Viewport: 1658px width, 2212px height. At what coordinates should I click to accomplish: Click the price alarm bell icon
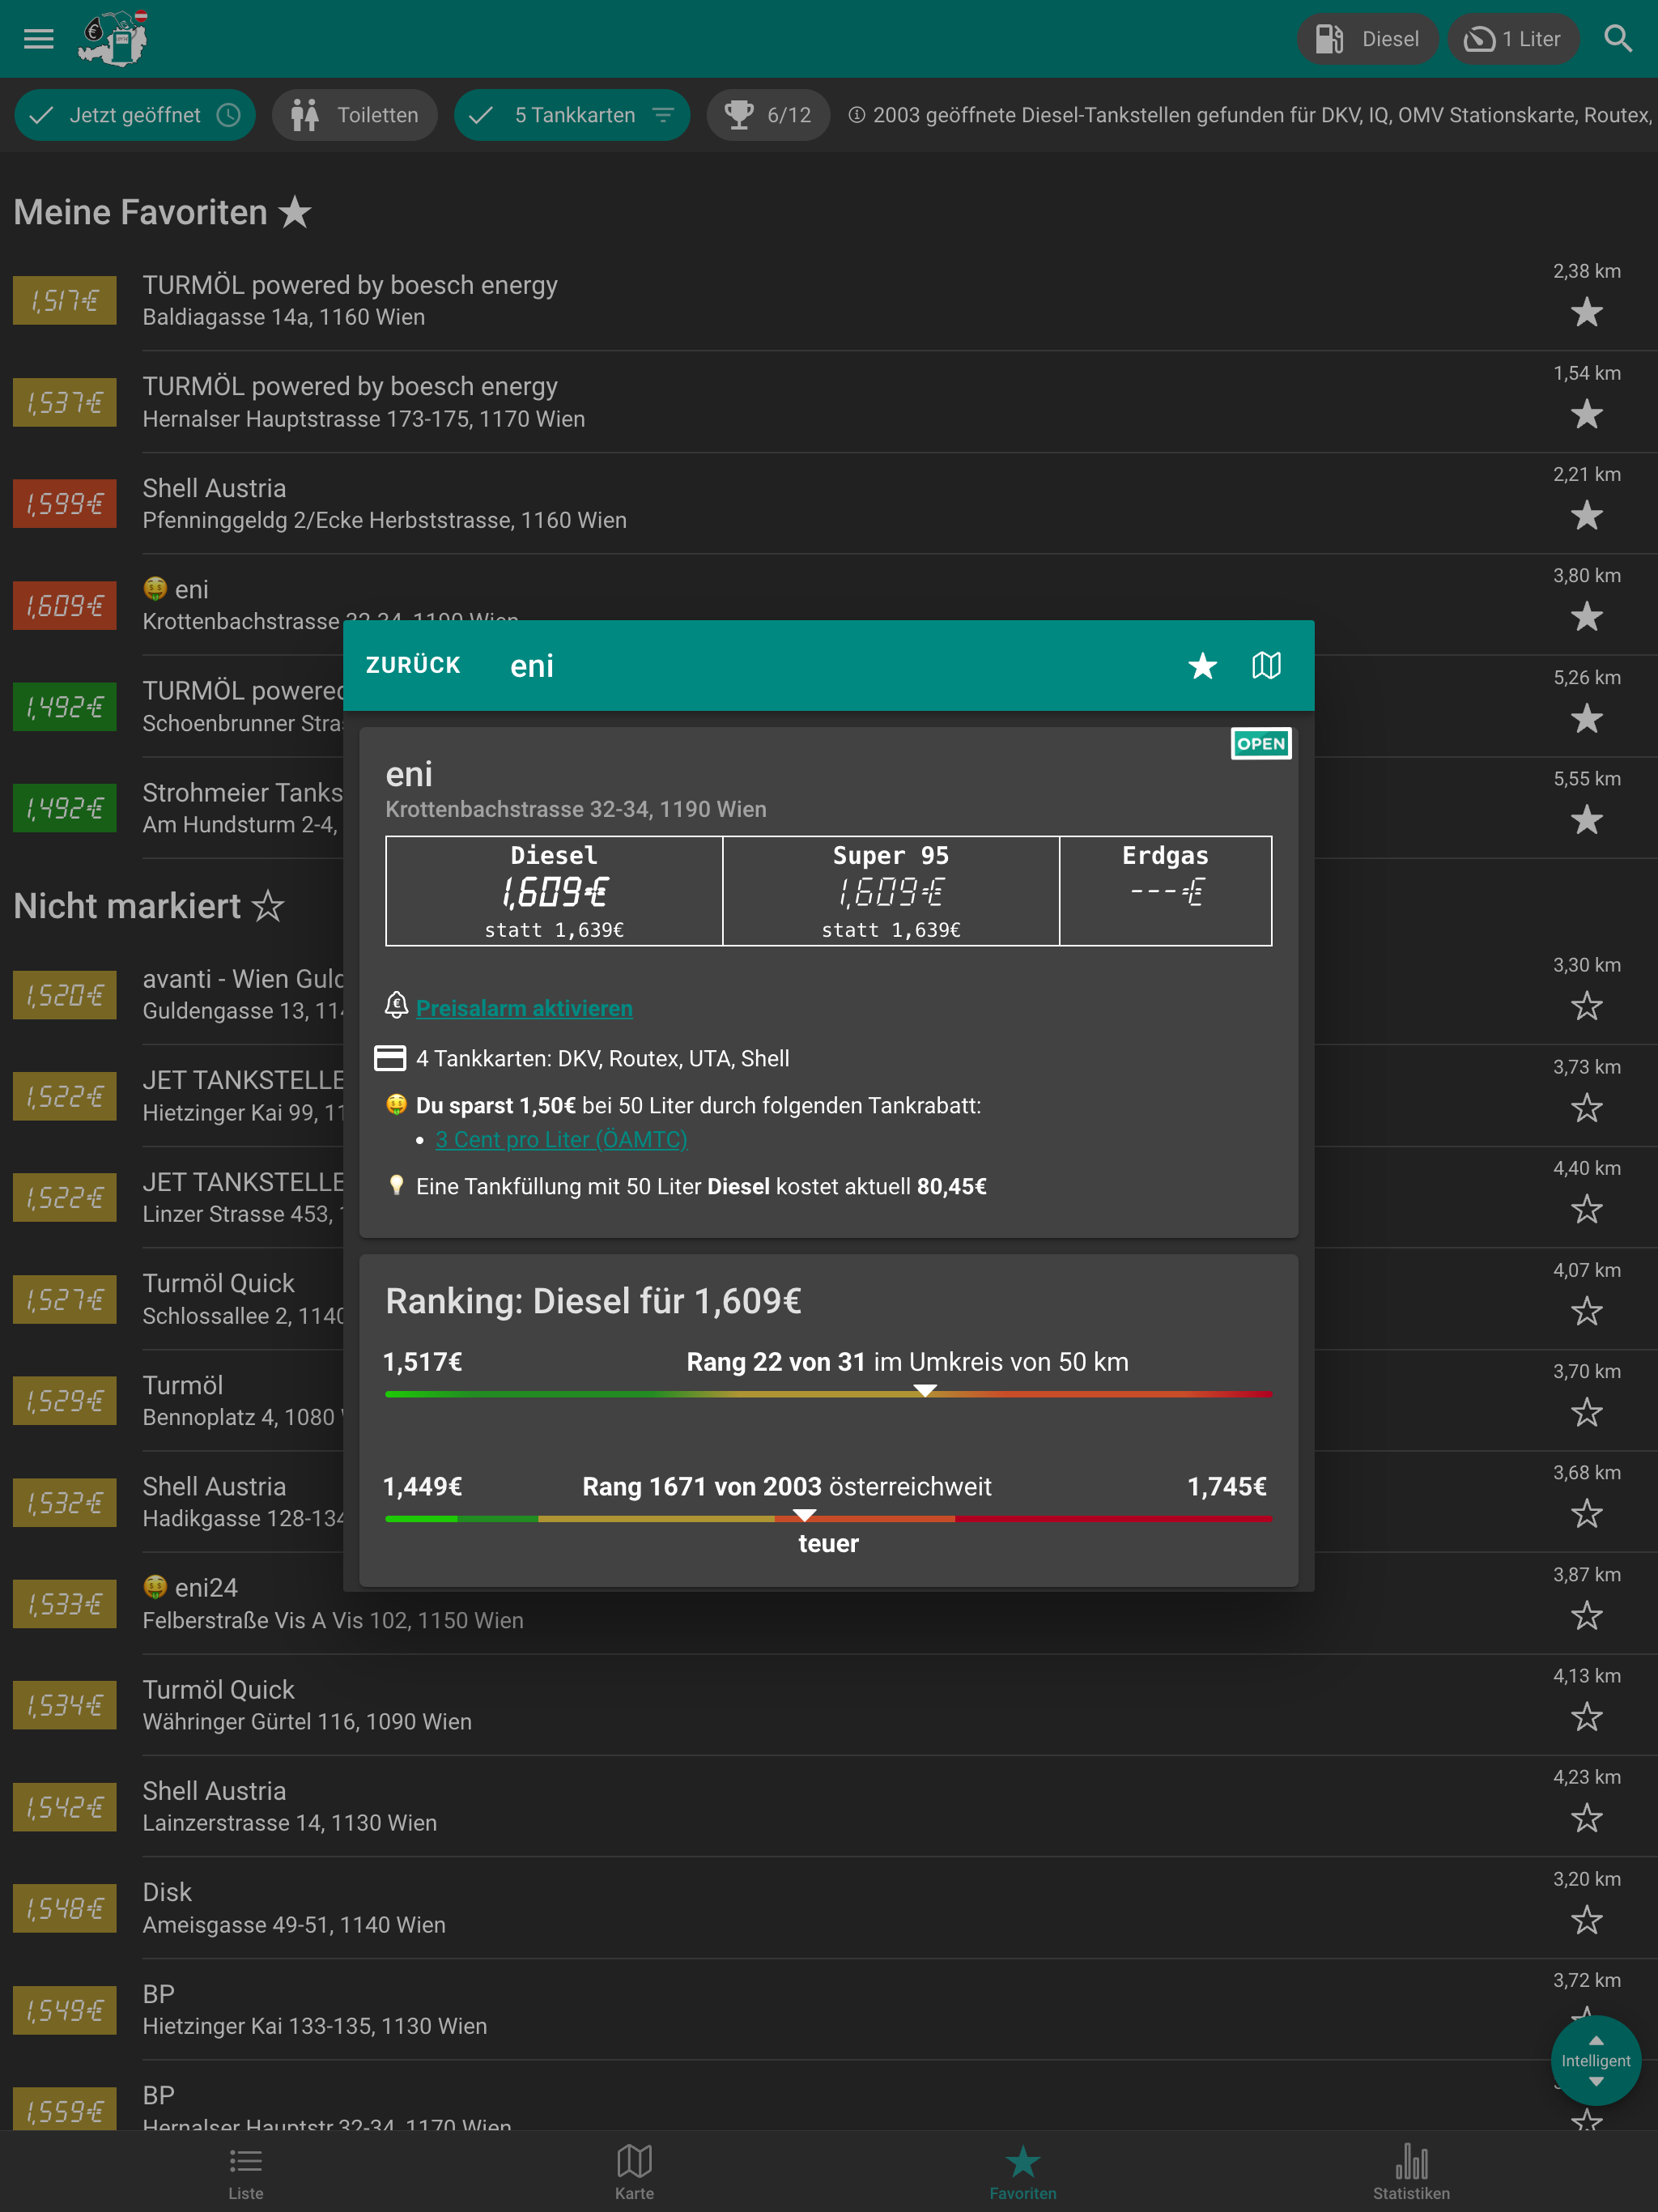coord(396,1006)
